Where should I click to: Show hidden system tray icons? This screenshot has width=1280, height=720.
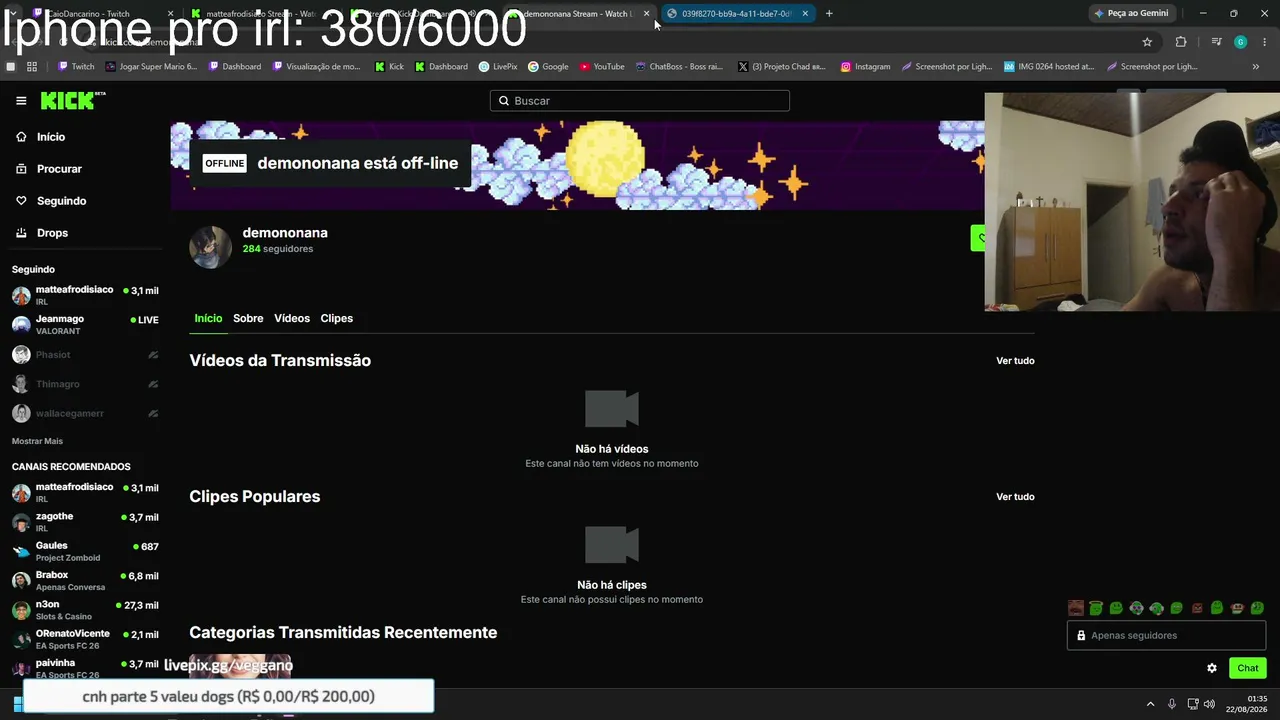[x=1150, y=704]
